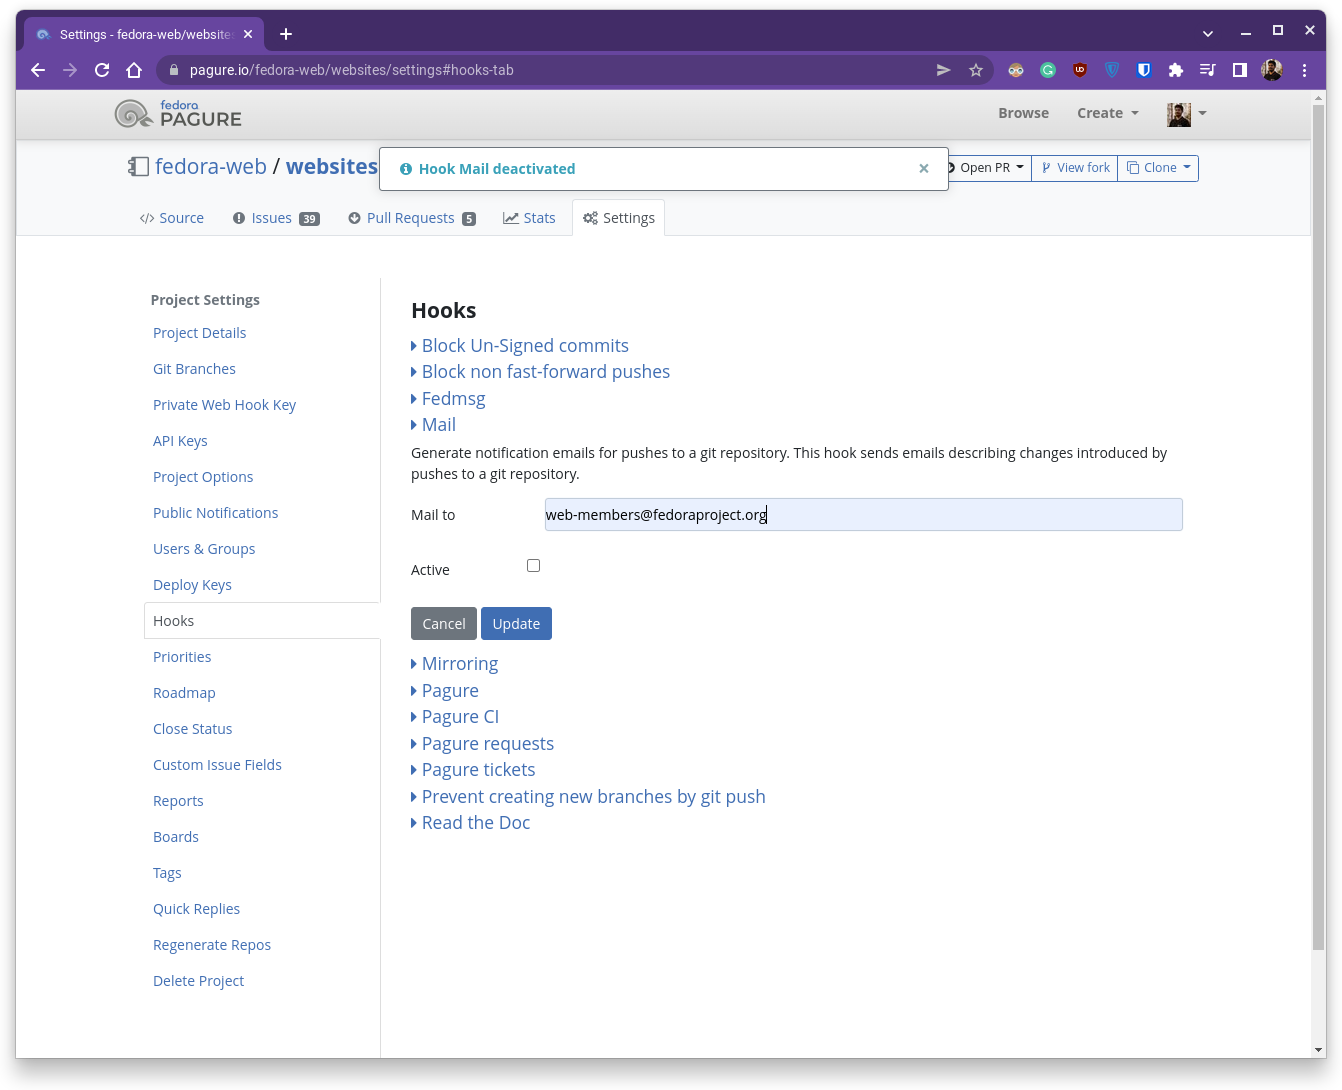Click the share page icon in address bar
1342x1090 pixels.
click(943, 70)
